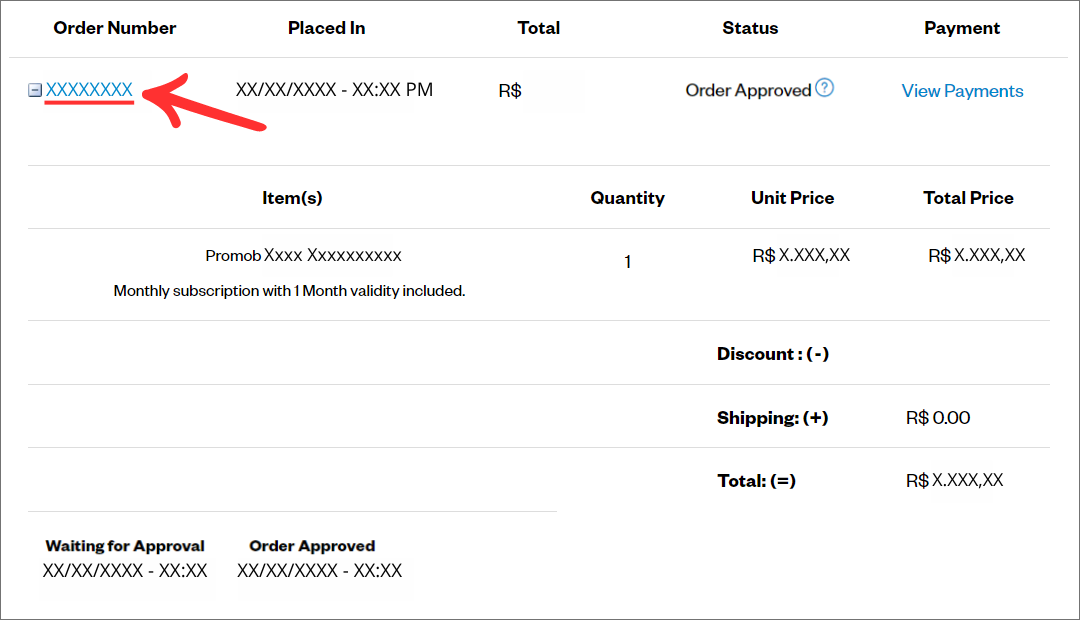
Task: Click the Placed In column header
Action: (x=326, y=28)
